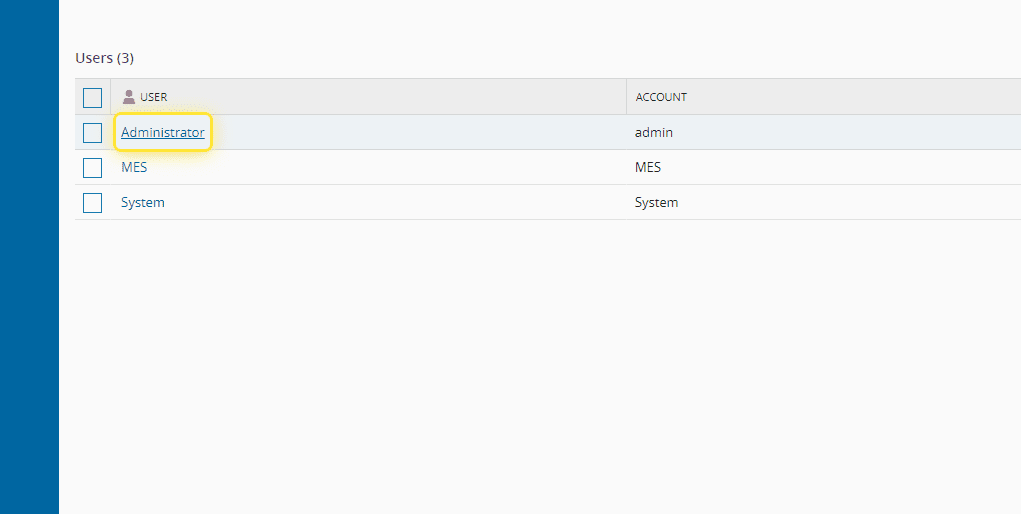Toggle the select-all checkbox in table header
Screen dimensions: 1021x514
93,97
